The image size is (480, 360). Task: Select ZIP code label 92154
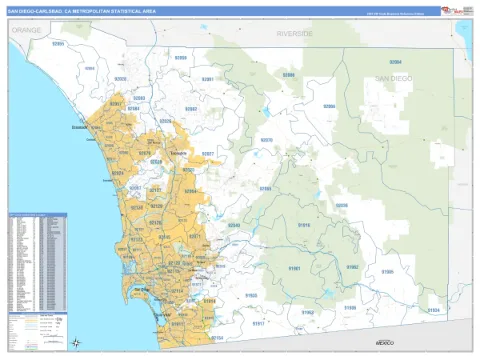click(x=217, y=338)
